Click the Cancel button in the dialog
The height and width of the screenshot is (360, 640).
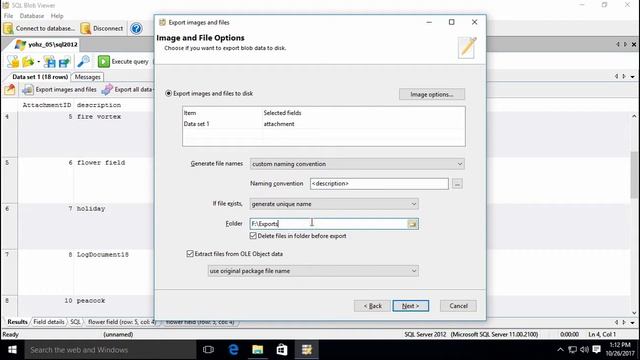[458, 306]
